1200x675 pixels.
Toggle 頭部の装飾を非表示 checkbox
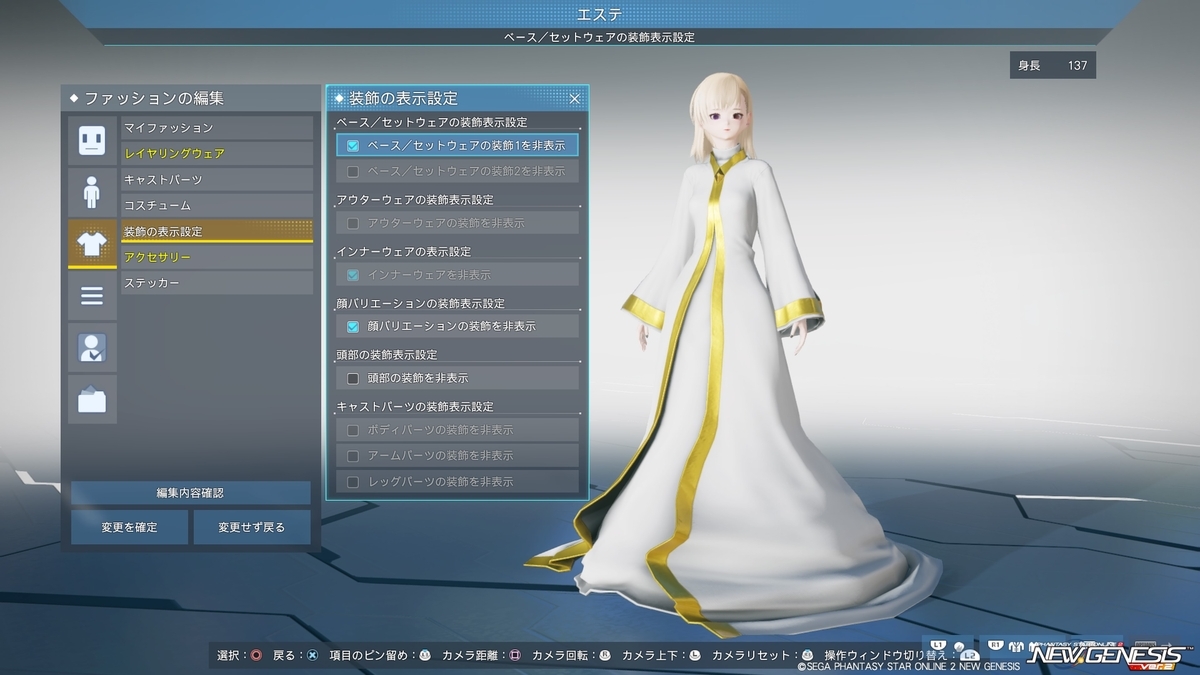point(352,378)
